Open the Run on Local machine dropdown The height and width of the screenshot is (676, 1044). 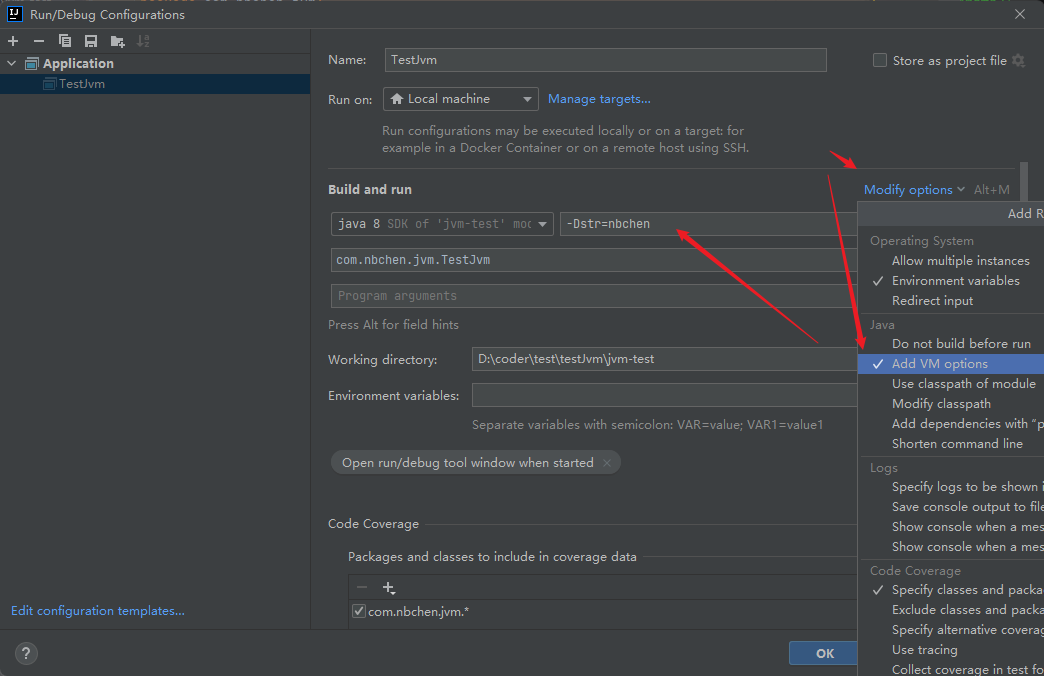coord(460,99)
